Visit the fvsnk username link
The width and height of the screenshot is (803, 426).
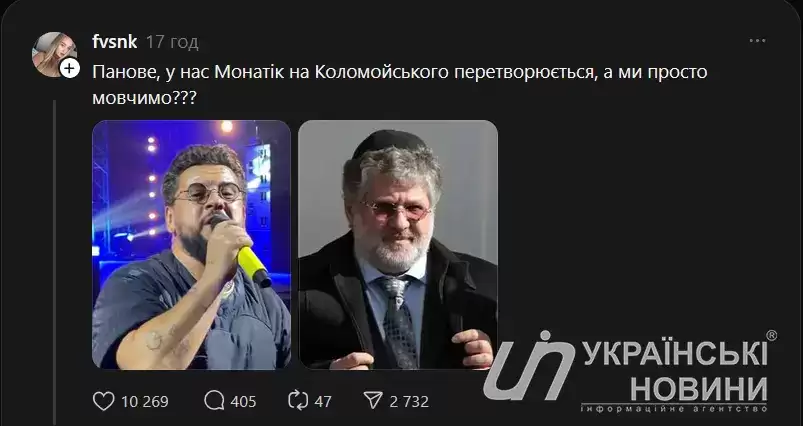(115, 42)
